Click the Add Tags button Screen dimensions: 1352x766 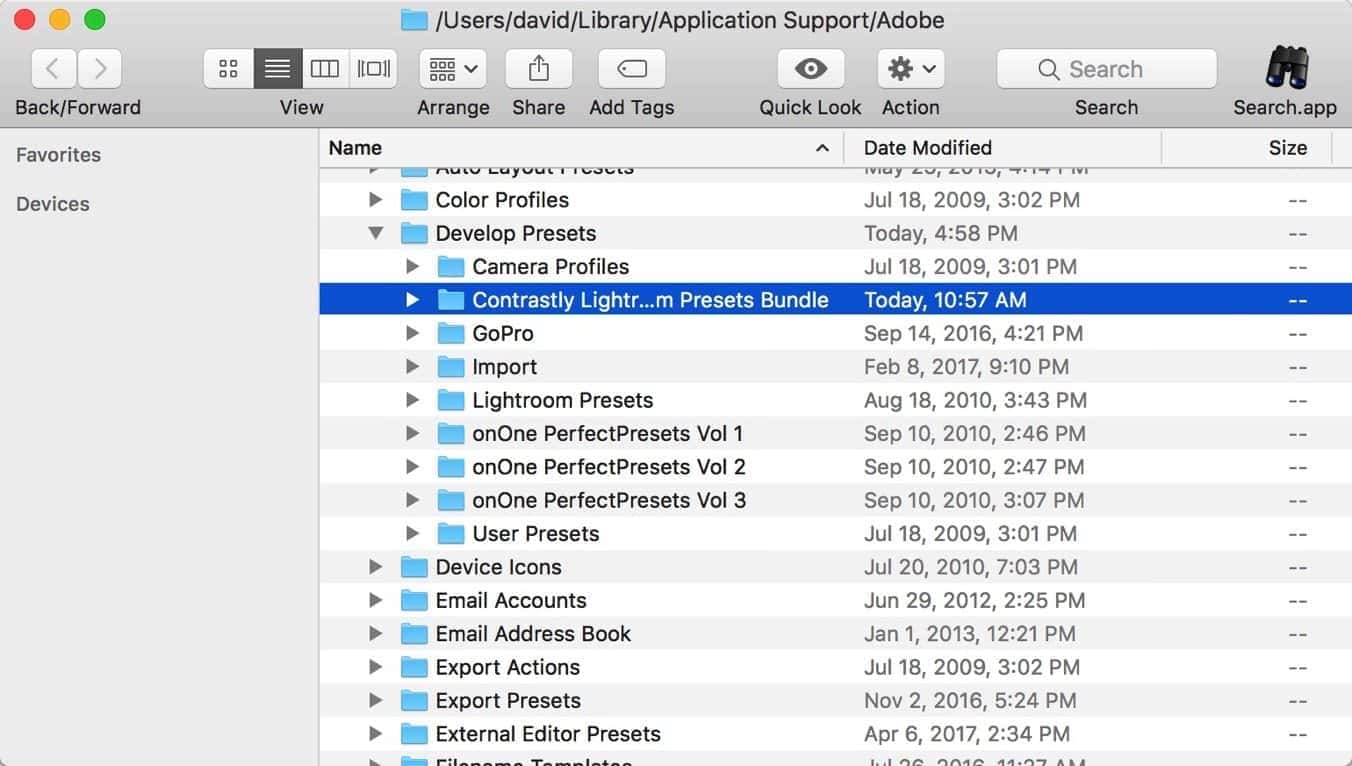pyautogui.click(x=632, y=69)
